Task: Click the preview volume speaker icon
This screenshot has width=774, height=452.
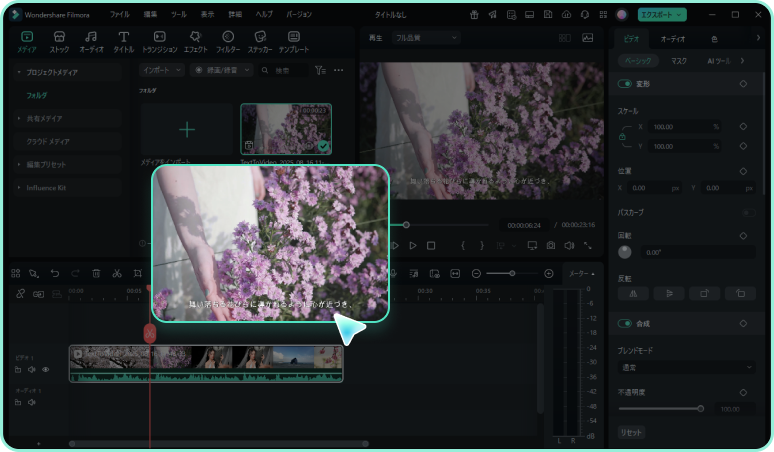Action: coord(569,245)
